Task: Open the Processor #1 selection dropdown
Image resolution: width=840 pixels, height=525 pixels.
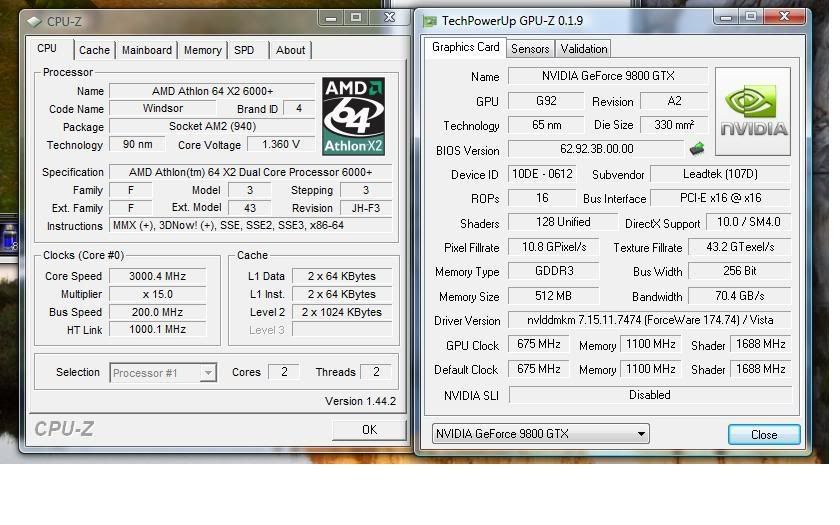Action: click(162, 373)
